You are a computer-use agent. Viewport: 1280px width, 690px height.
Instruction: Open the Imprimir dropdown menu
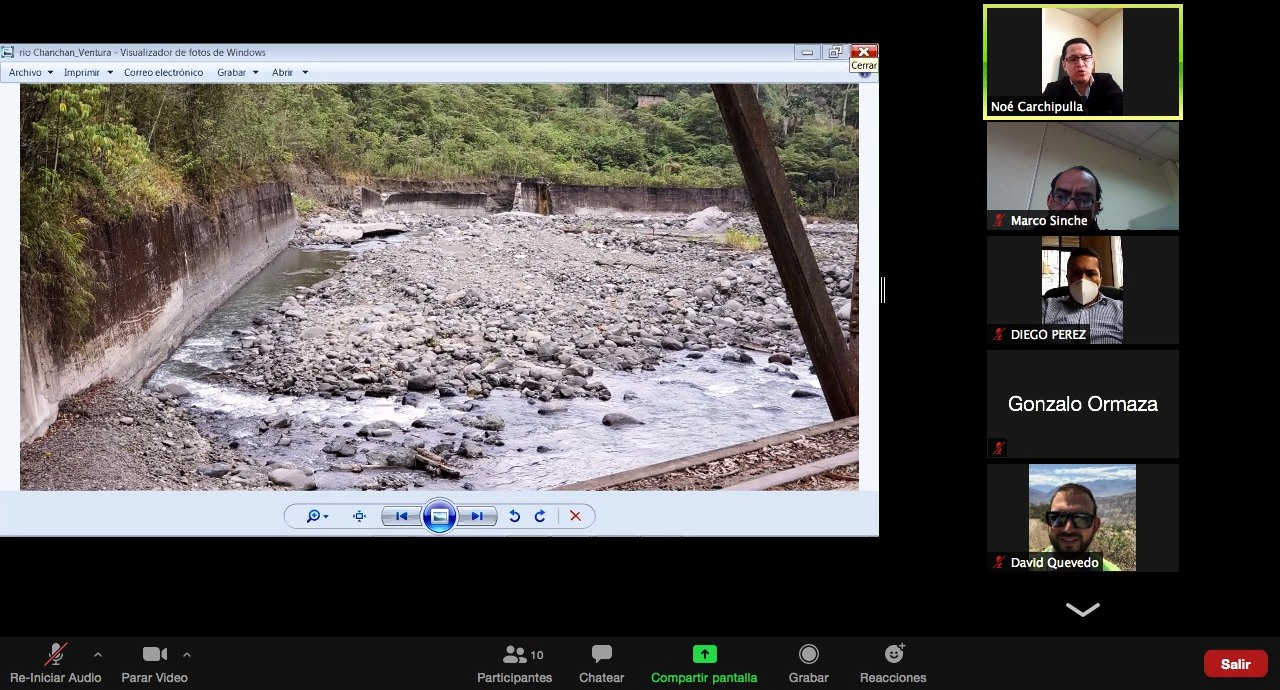86,72
